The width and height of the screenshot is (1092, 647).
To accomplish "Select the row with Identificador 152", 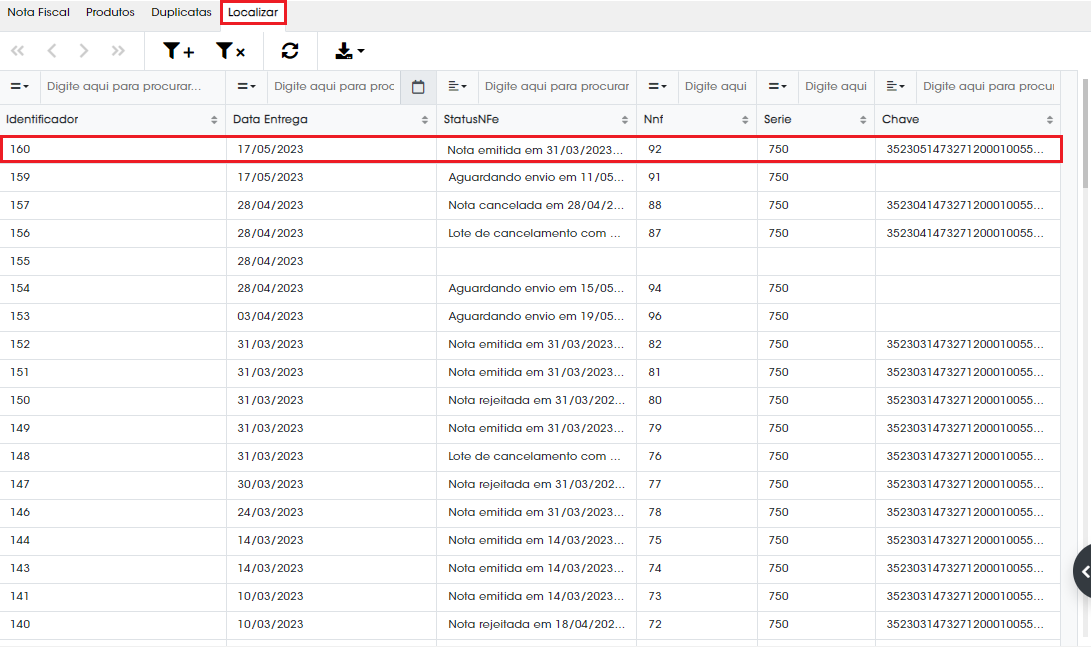I will point(531,344).
